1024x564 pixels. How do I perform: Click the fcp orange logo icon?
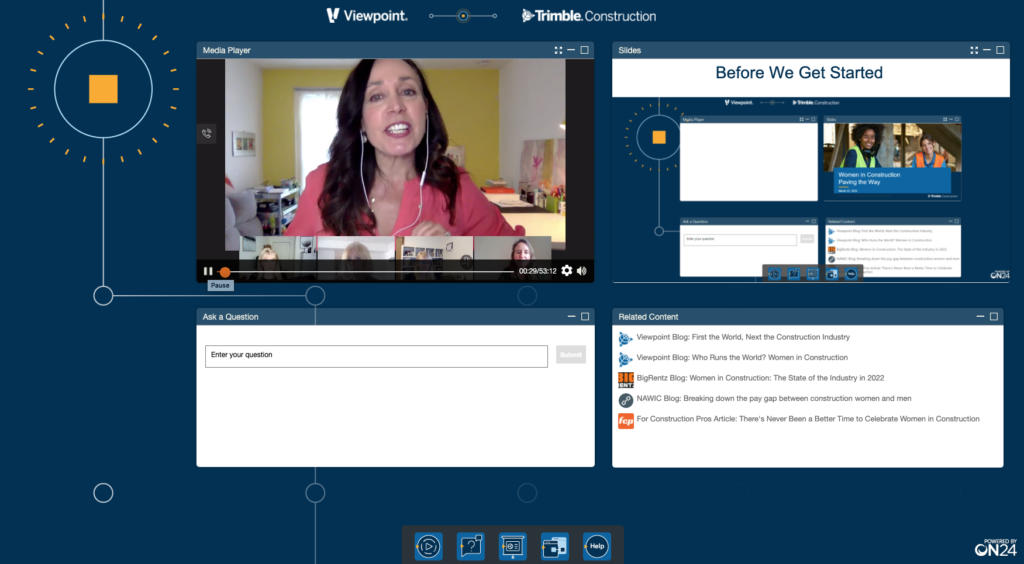click(626, 421)
